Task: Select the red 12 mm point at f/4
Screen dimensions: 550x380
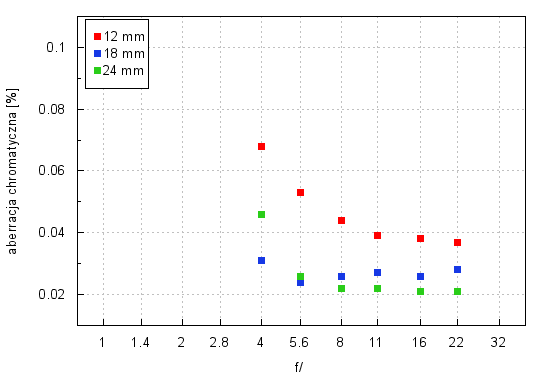Action: click(261, 146)
